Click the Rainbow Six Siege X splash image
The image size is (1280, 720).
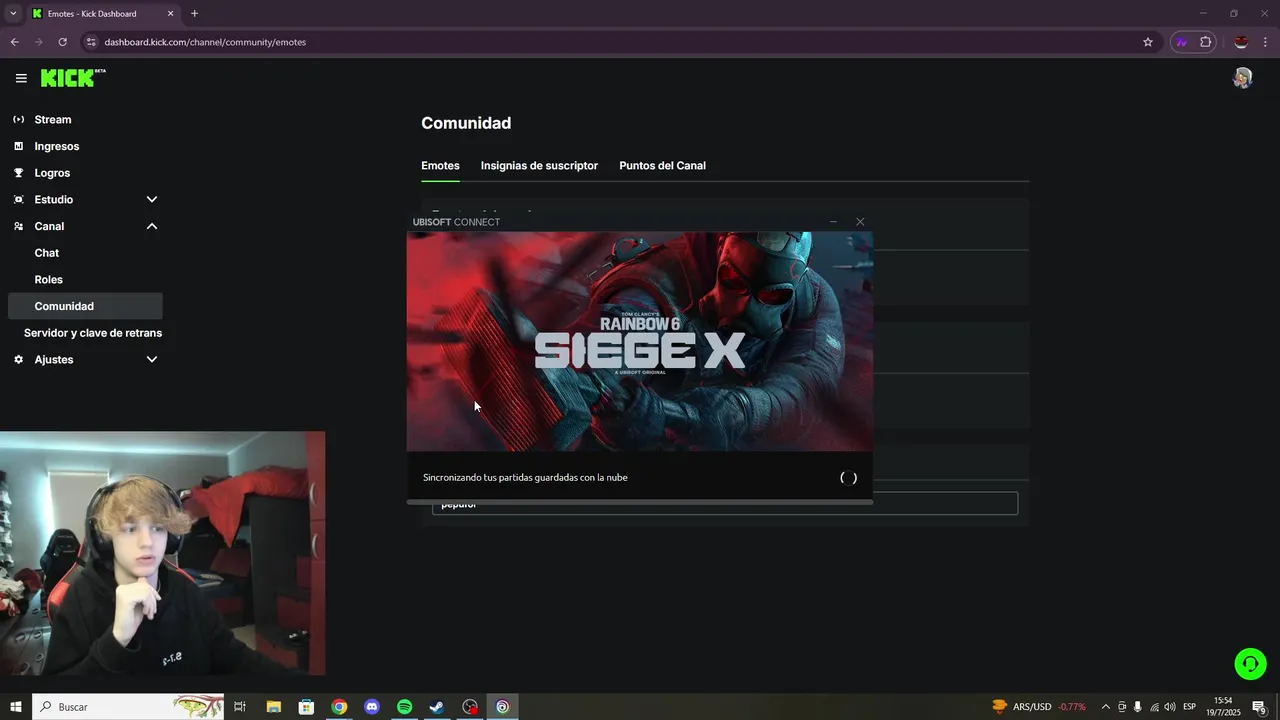click(x=640, y=341)
